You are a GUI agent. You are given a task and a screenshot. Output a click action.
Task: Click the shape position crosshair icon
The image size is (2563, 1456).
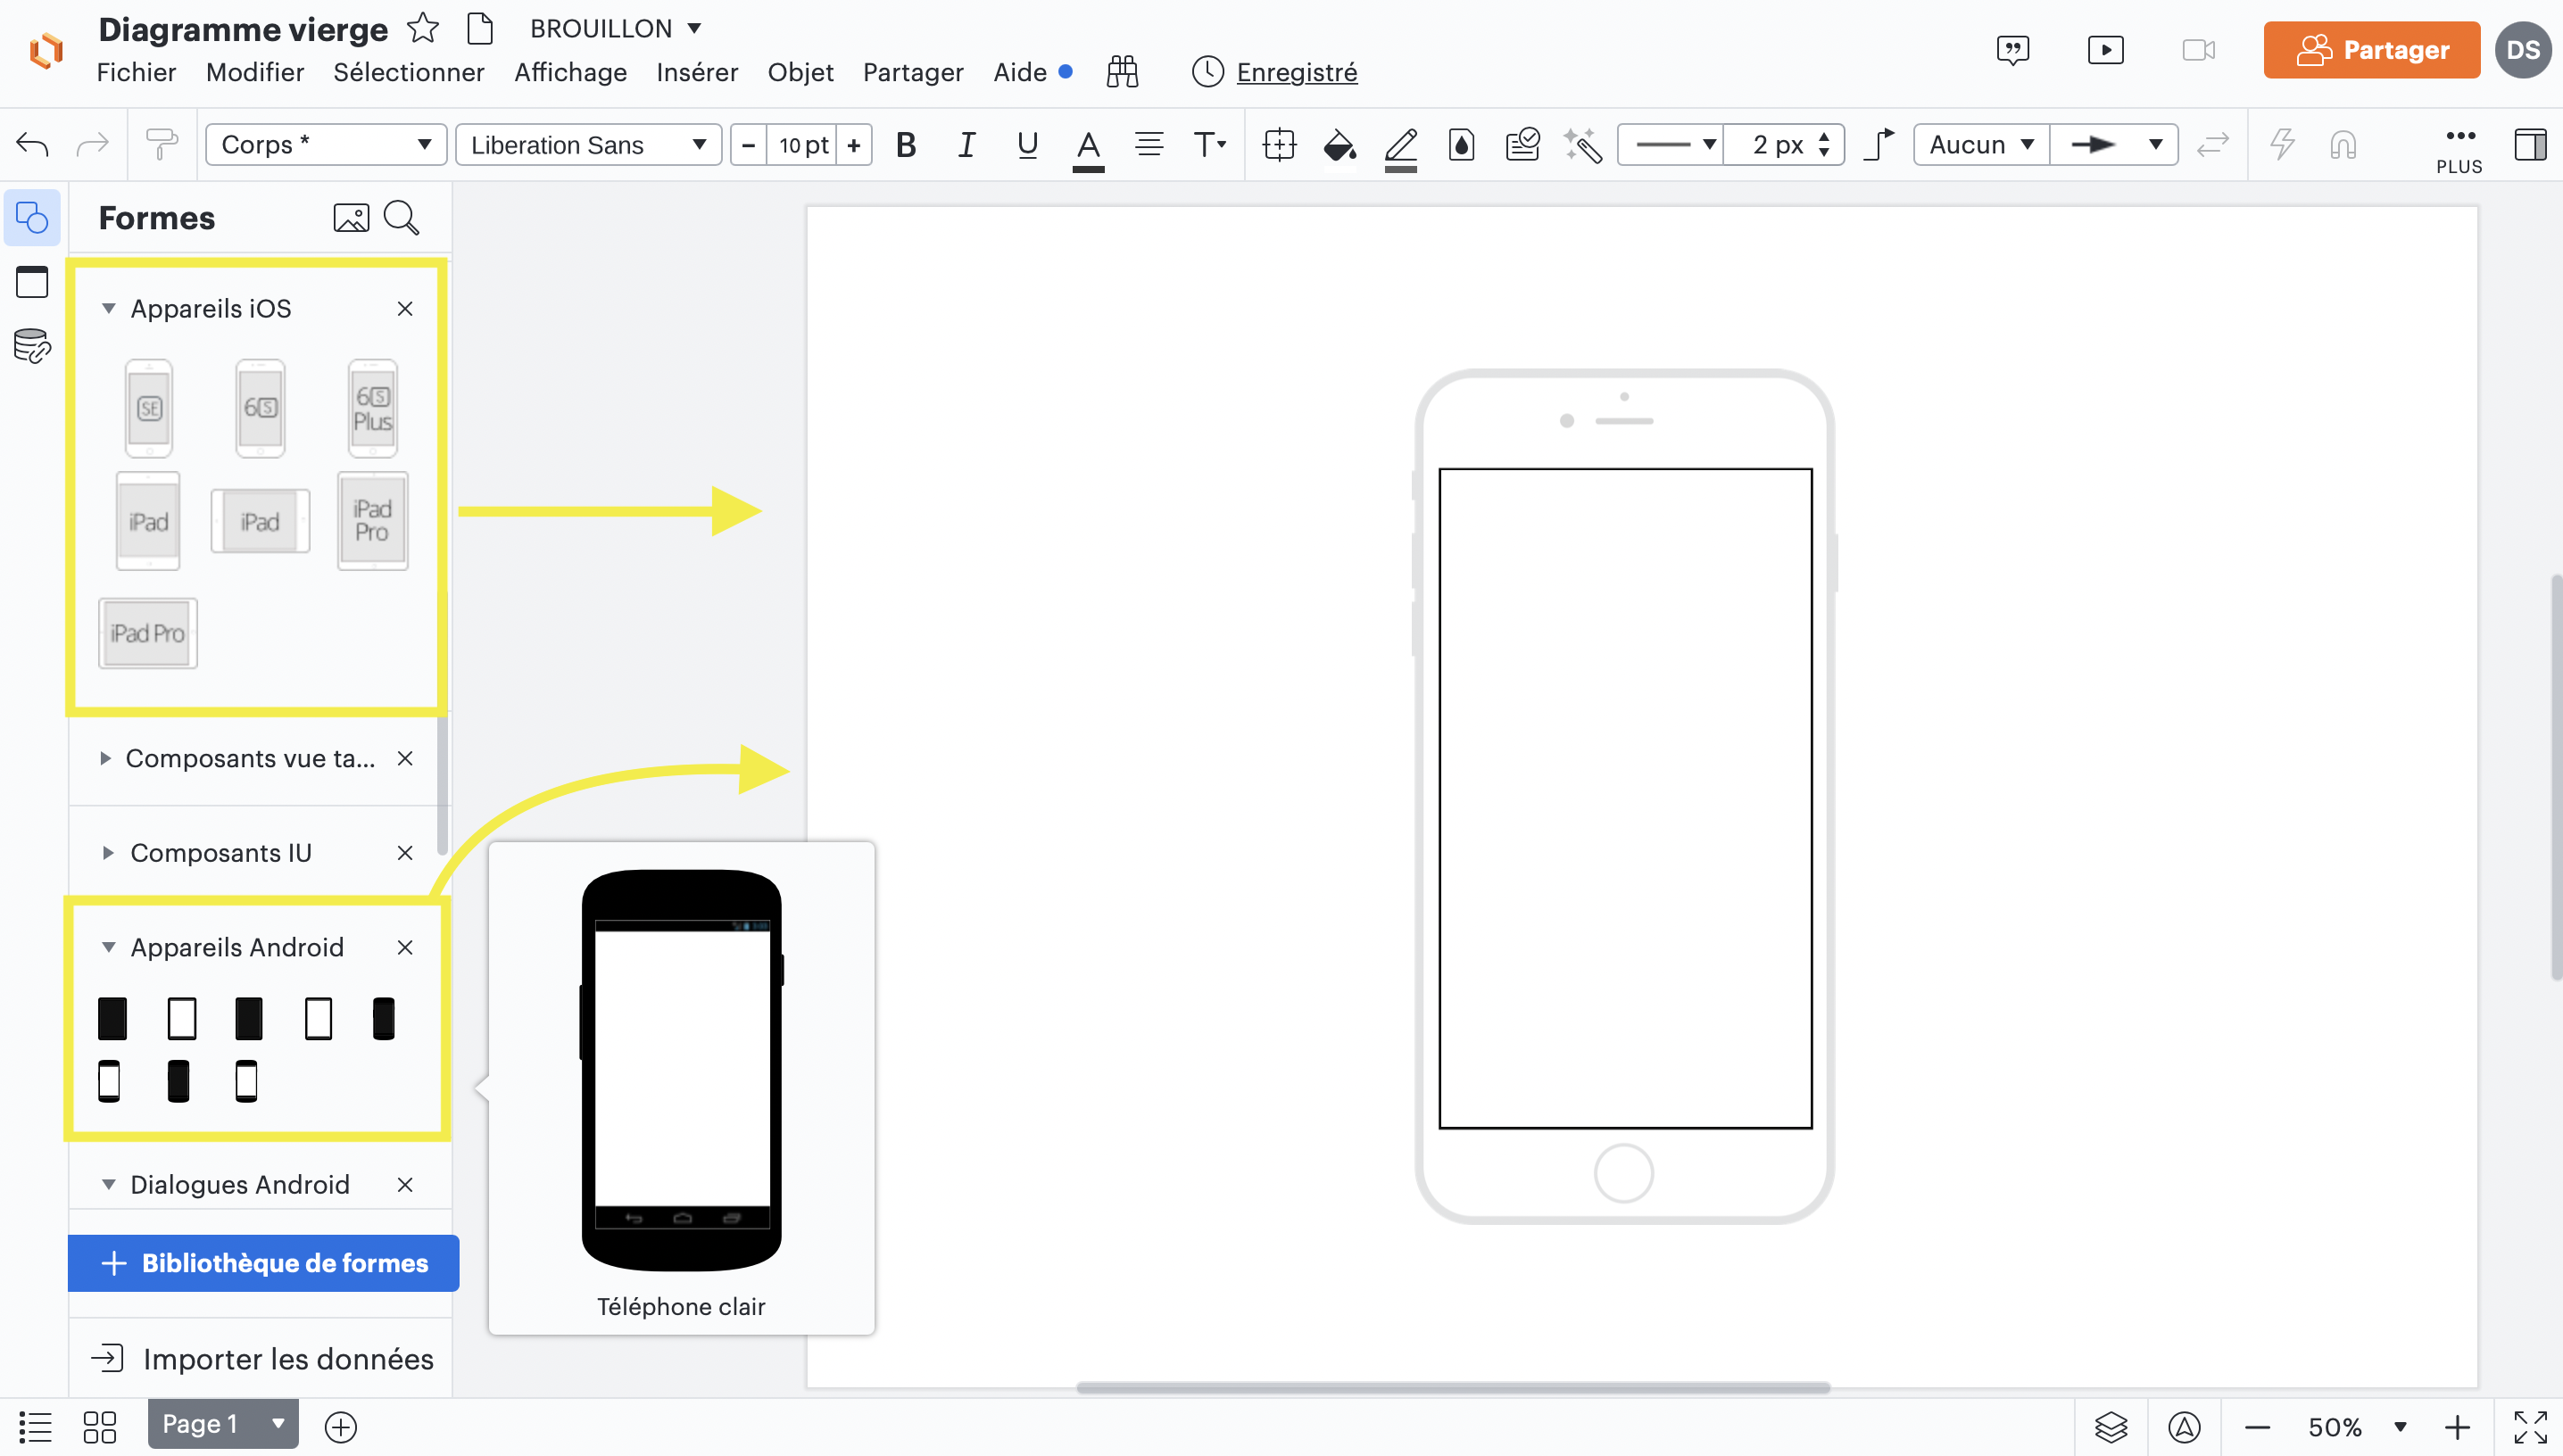click(1279, 145)
